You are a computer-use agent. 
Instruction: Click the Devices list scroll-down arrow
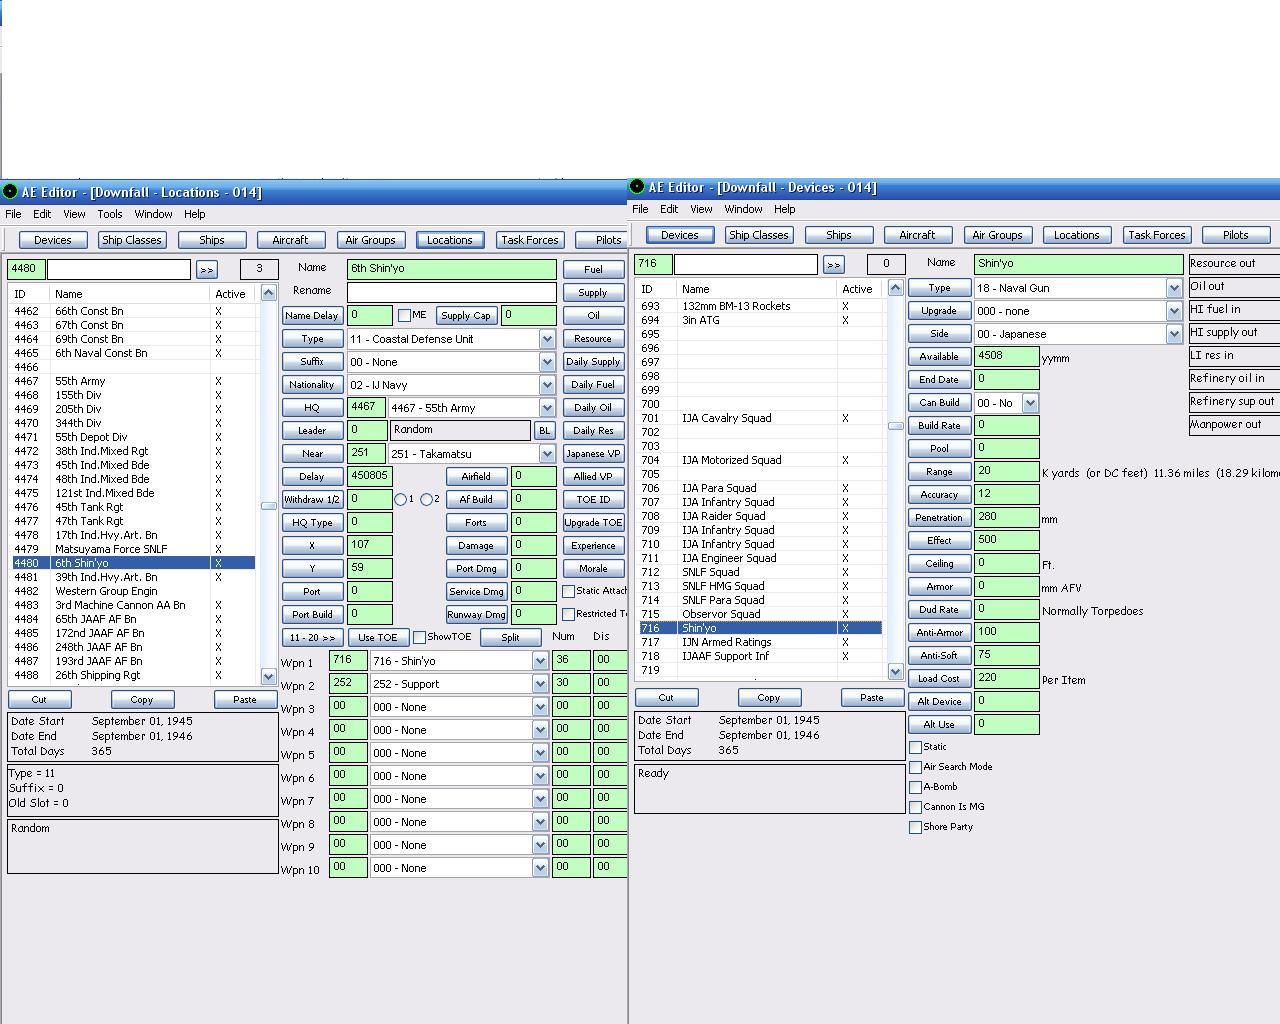[x=895, y=672]
